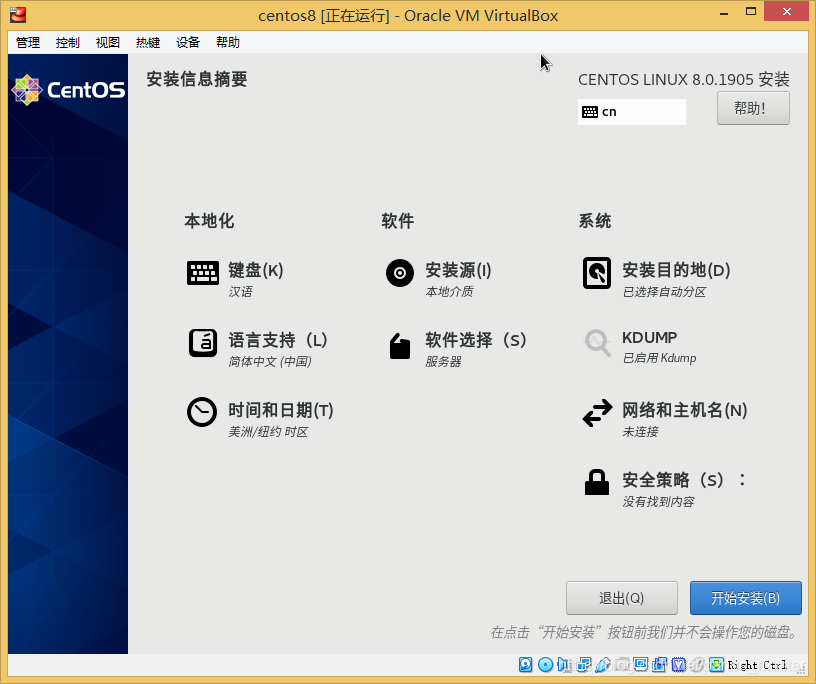Open the 管理 menu
Screen dimensions: 816x684
(28, 43)
